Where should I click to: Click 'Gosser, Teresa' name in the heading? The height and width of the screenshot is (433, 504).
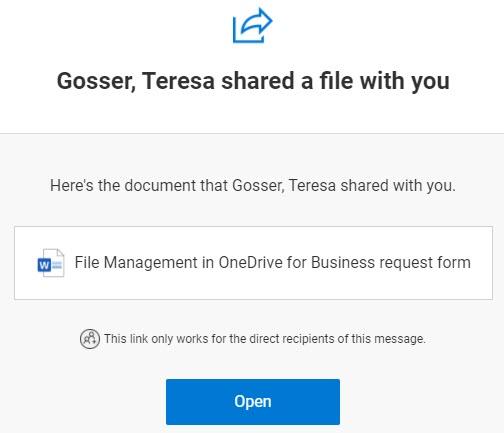(136, 81)
